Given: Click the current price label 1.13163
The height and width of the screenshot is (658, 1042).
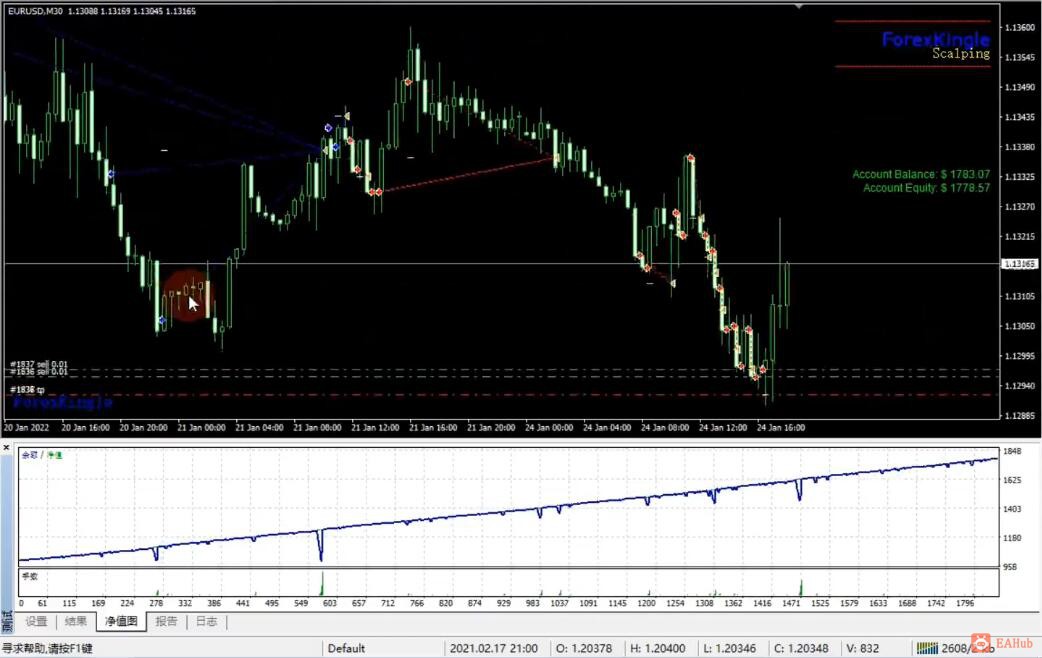Looking at the screenshot, I should tap(1019, 264).
